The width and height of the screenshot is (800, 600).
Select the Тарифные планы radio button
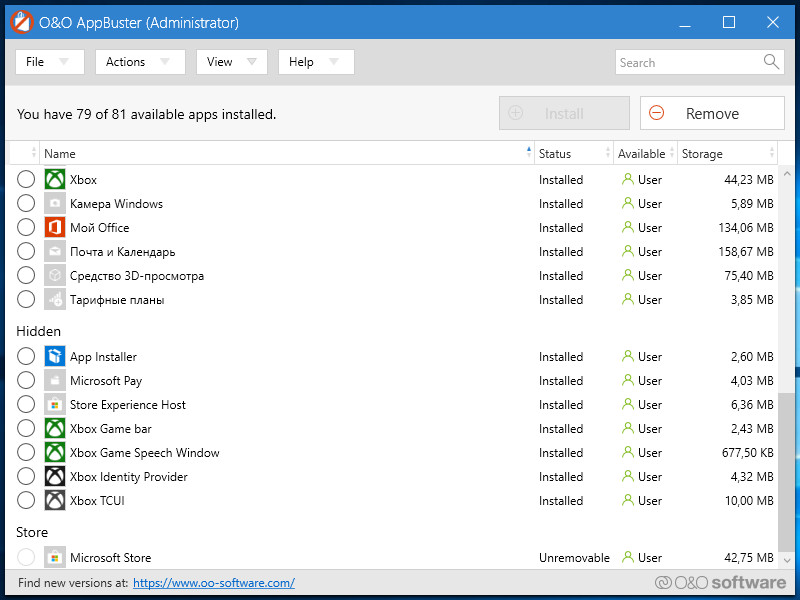coord(26,299)
